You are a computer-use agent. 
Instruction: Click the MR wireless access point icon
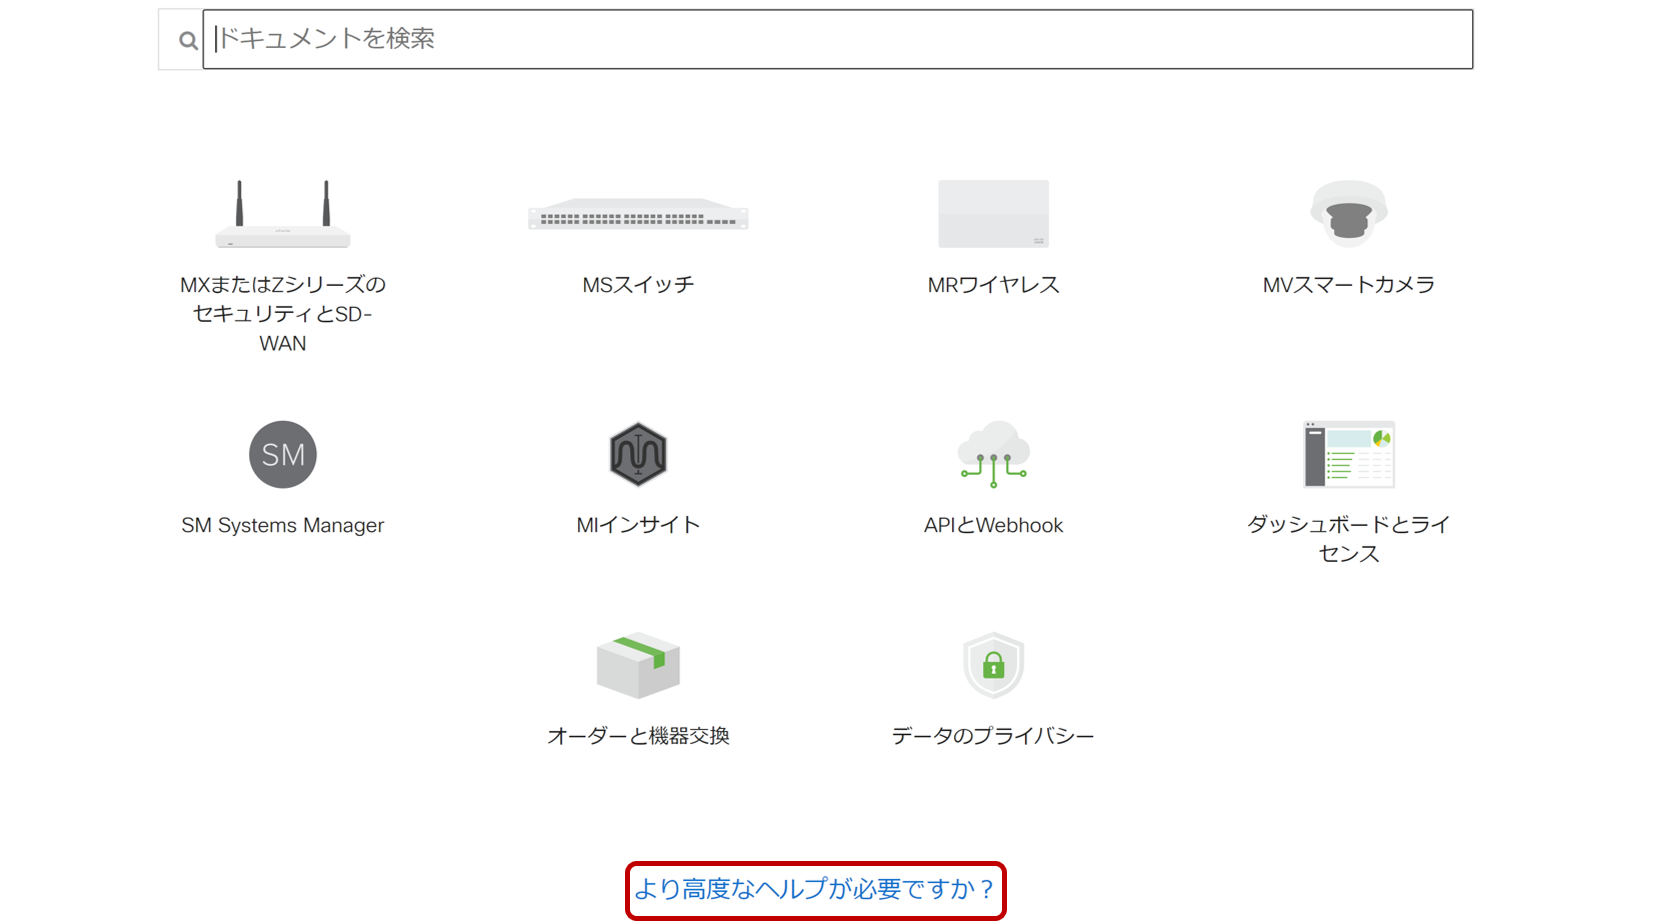pyautogui.click(x=993, y=214)
